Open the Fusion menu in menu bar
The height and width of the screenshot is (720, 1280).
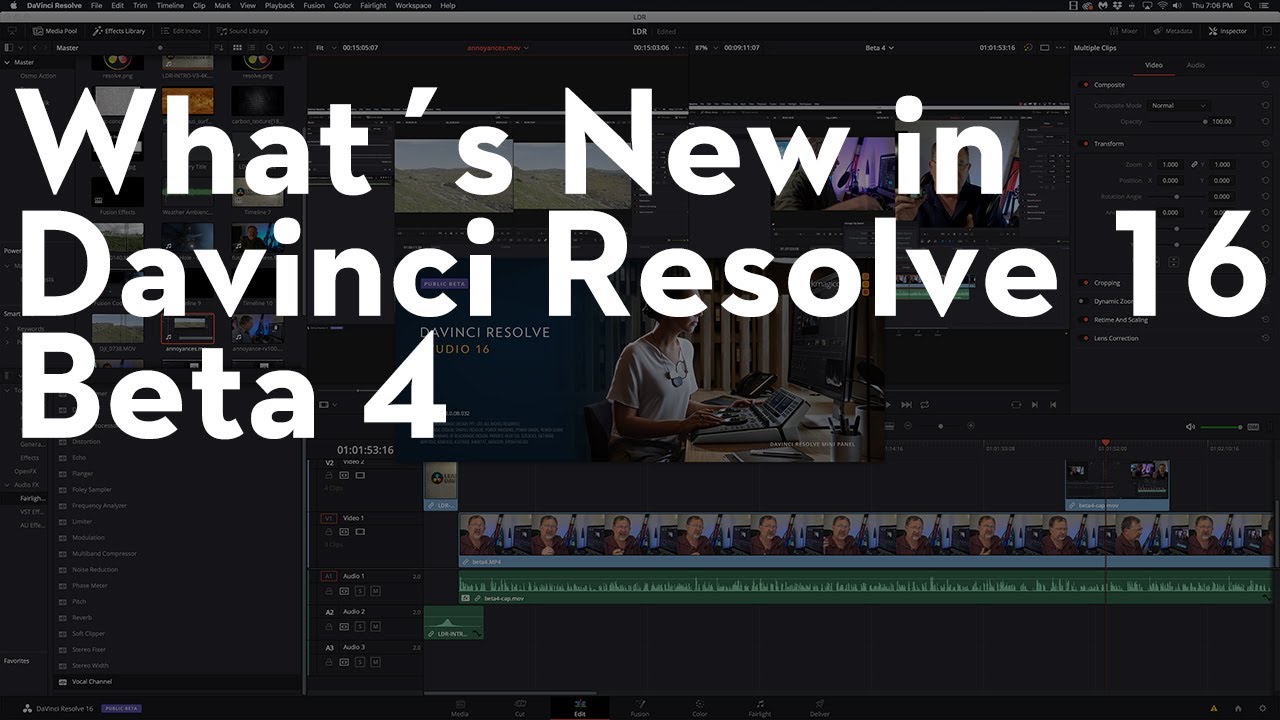click(x=314, y=5)
